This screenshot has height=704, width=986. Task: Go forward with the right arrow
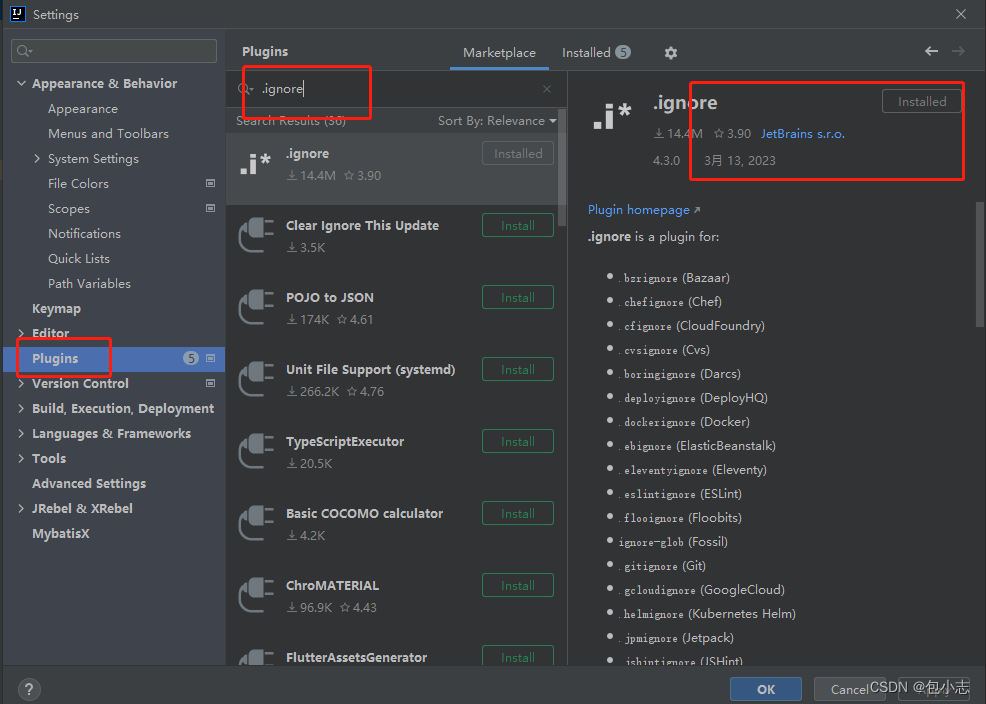958,52
